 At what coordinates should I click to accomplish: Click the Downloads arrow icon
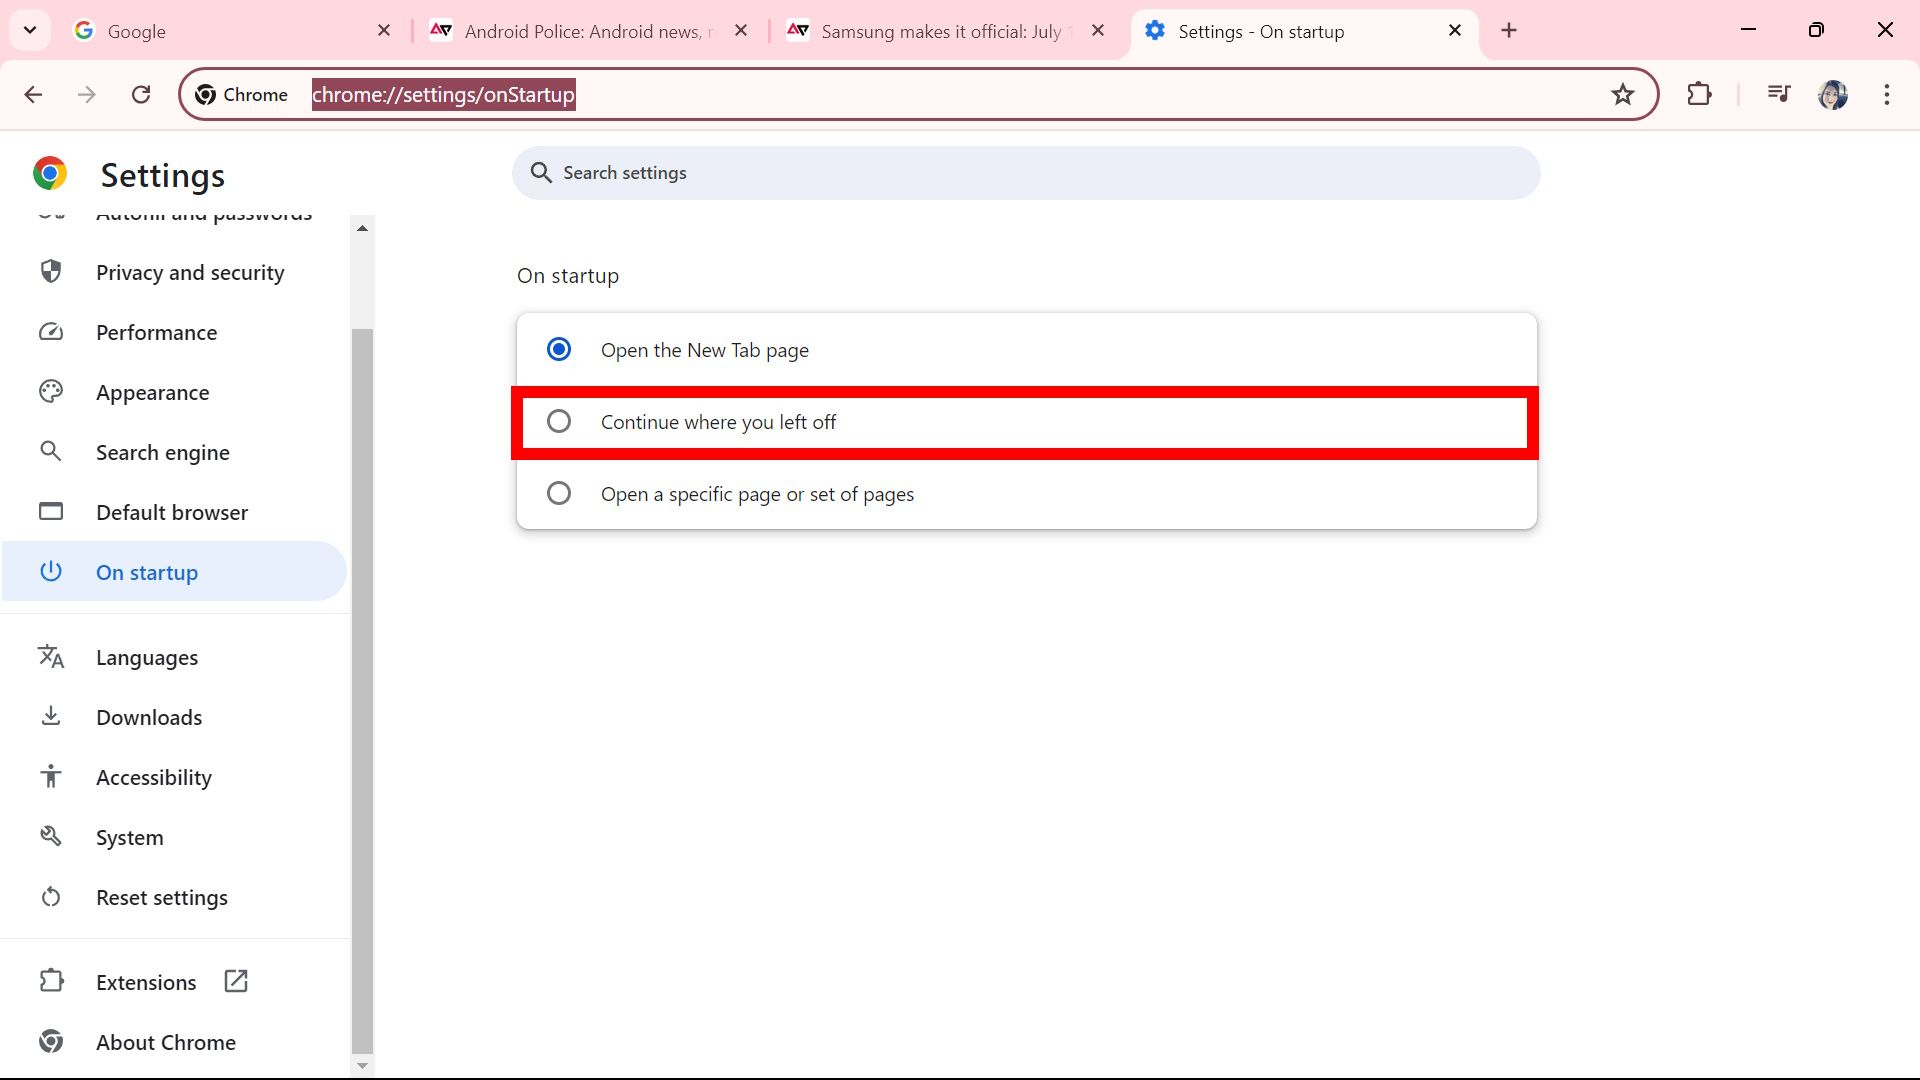pyautogui.click(x=51, y=716)
